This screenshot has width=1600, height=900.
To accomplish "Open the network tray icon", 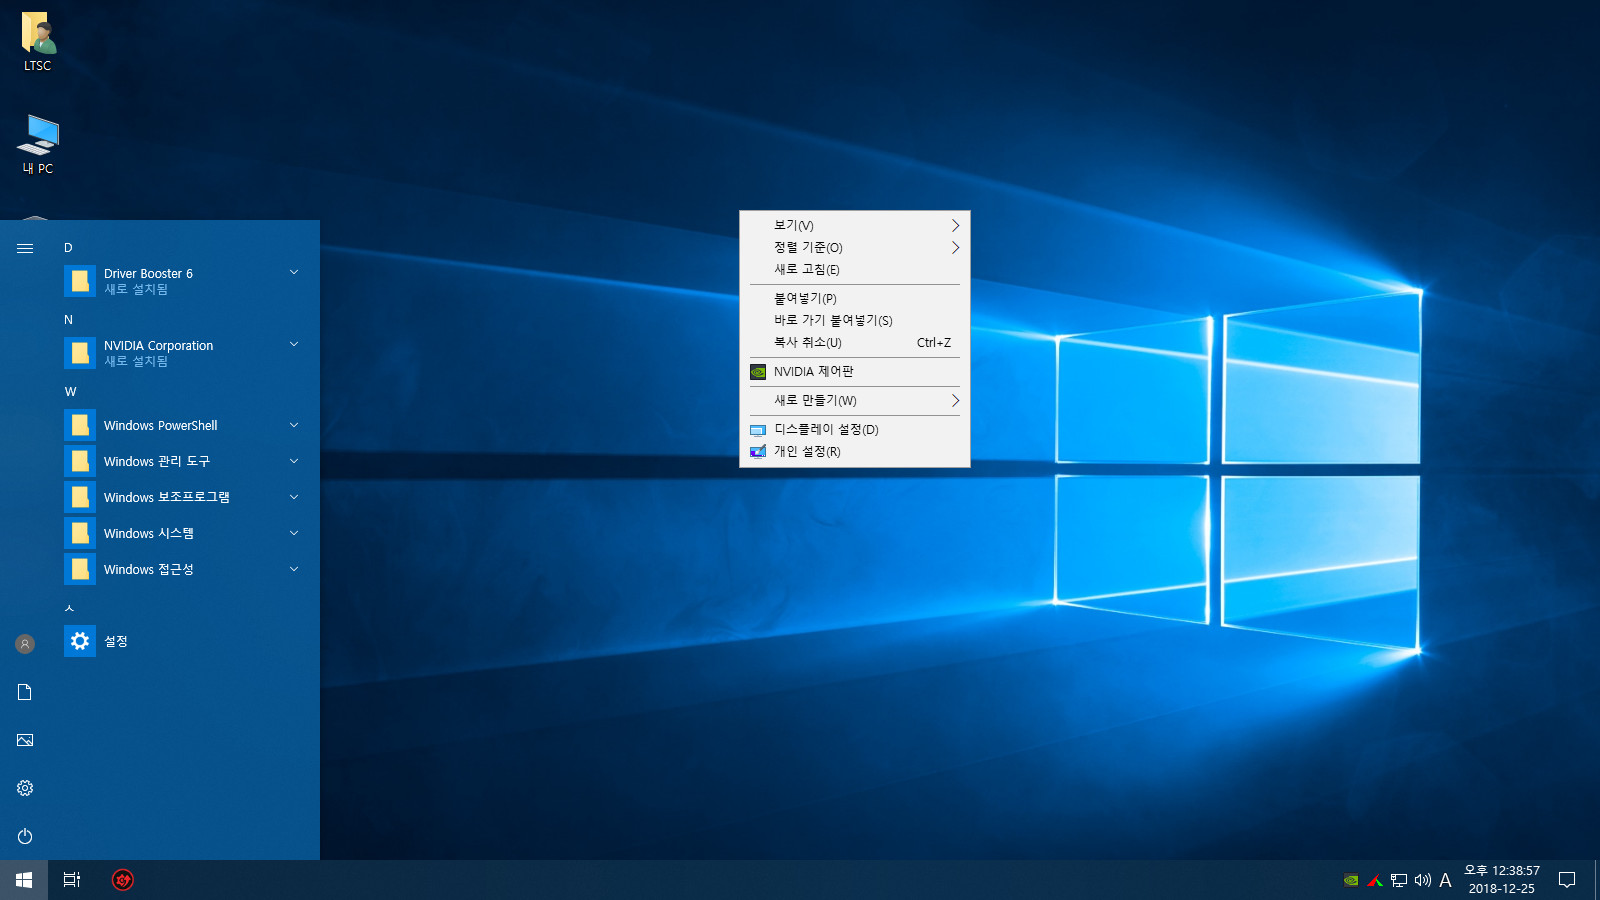I will tap(1399, 880).
